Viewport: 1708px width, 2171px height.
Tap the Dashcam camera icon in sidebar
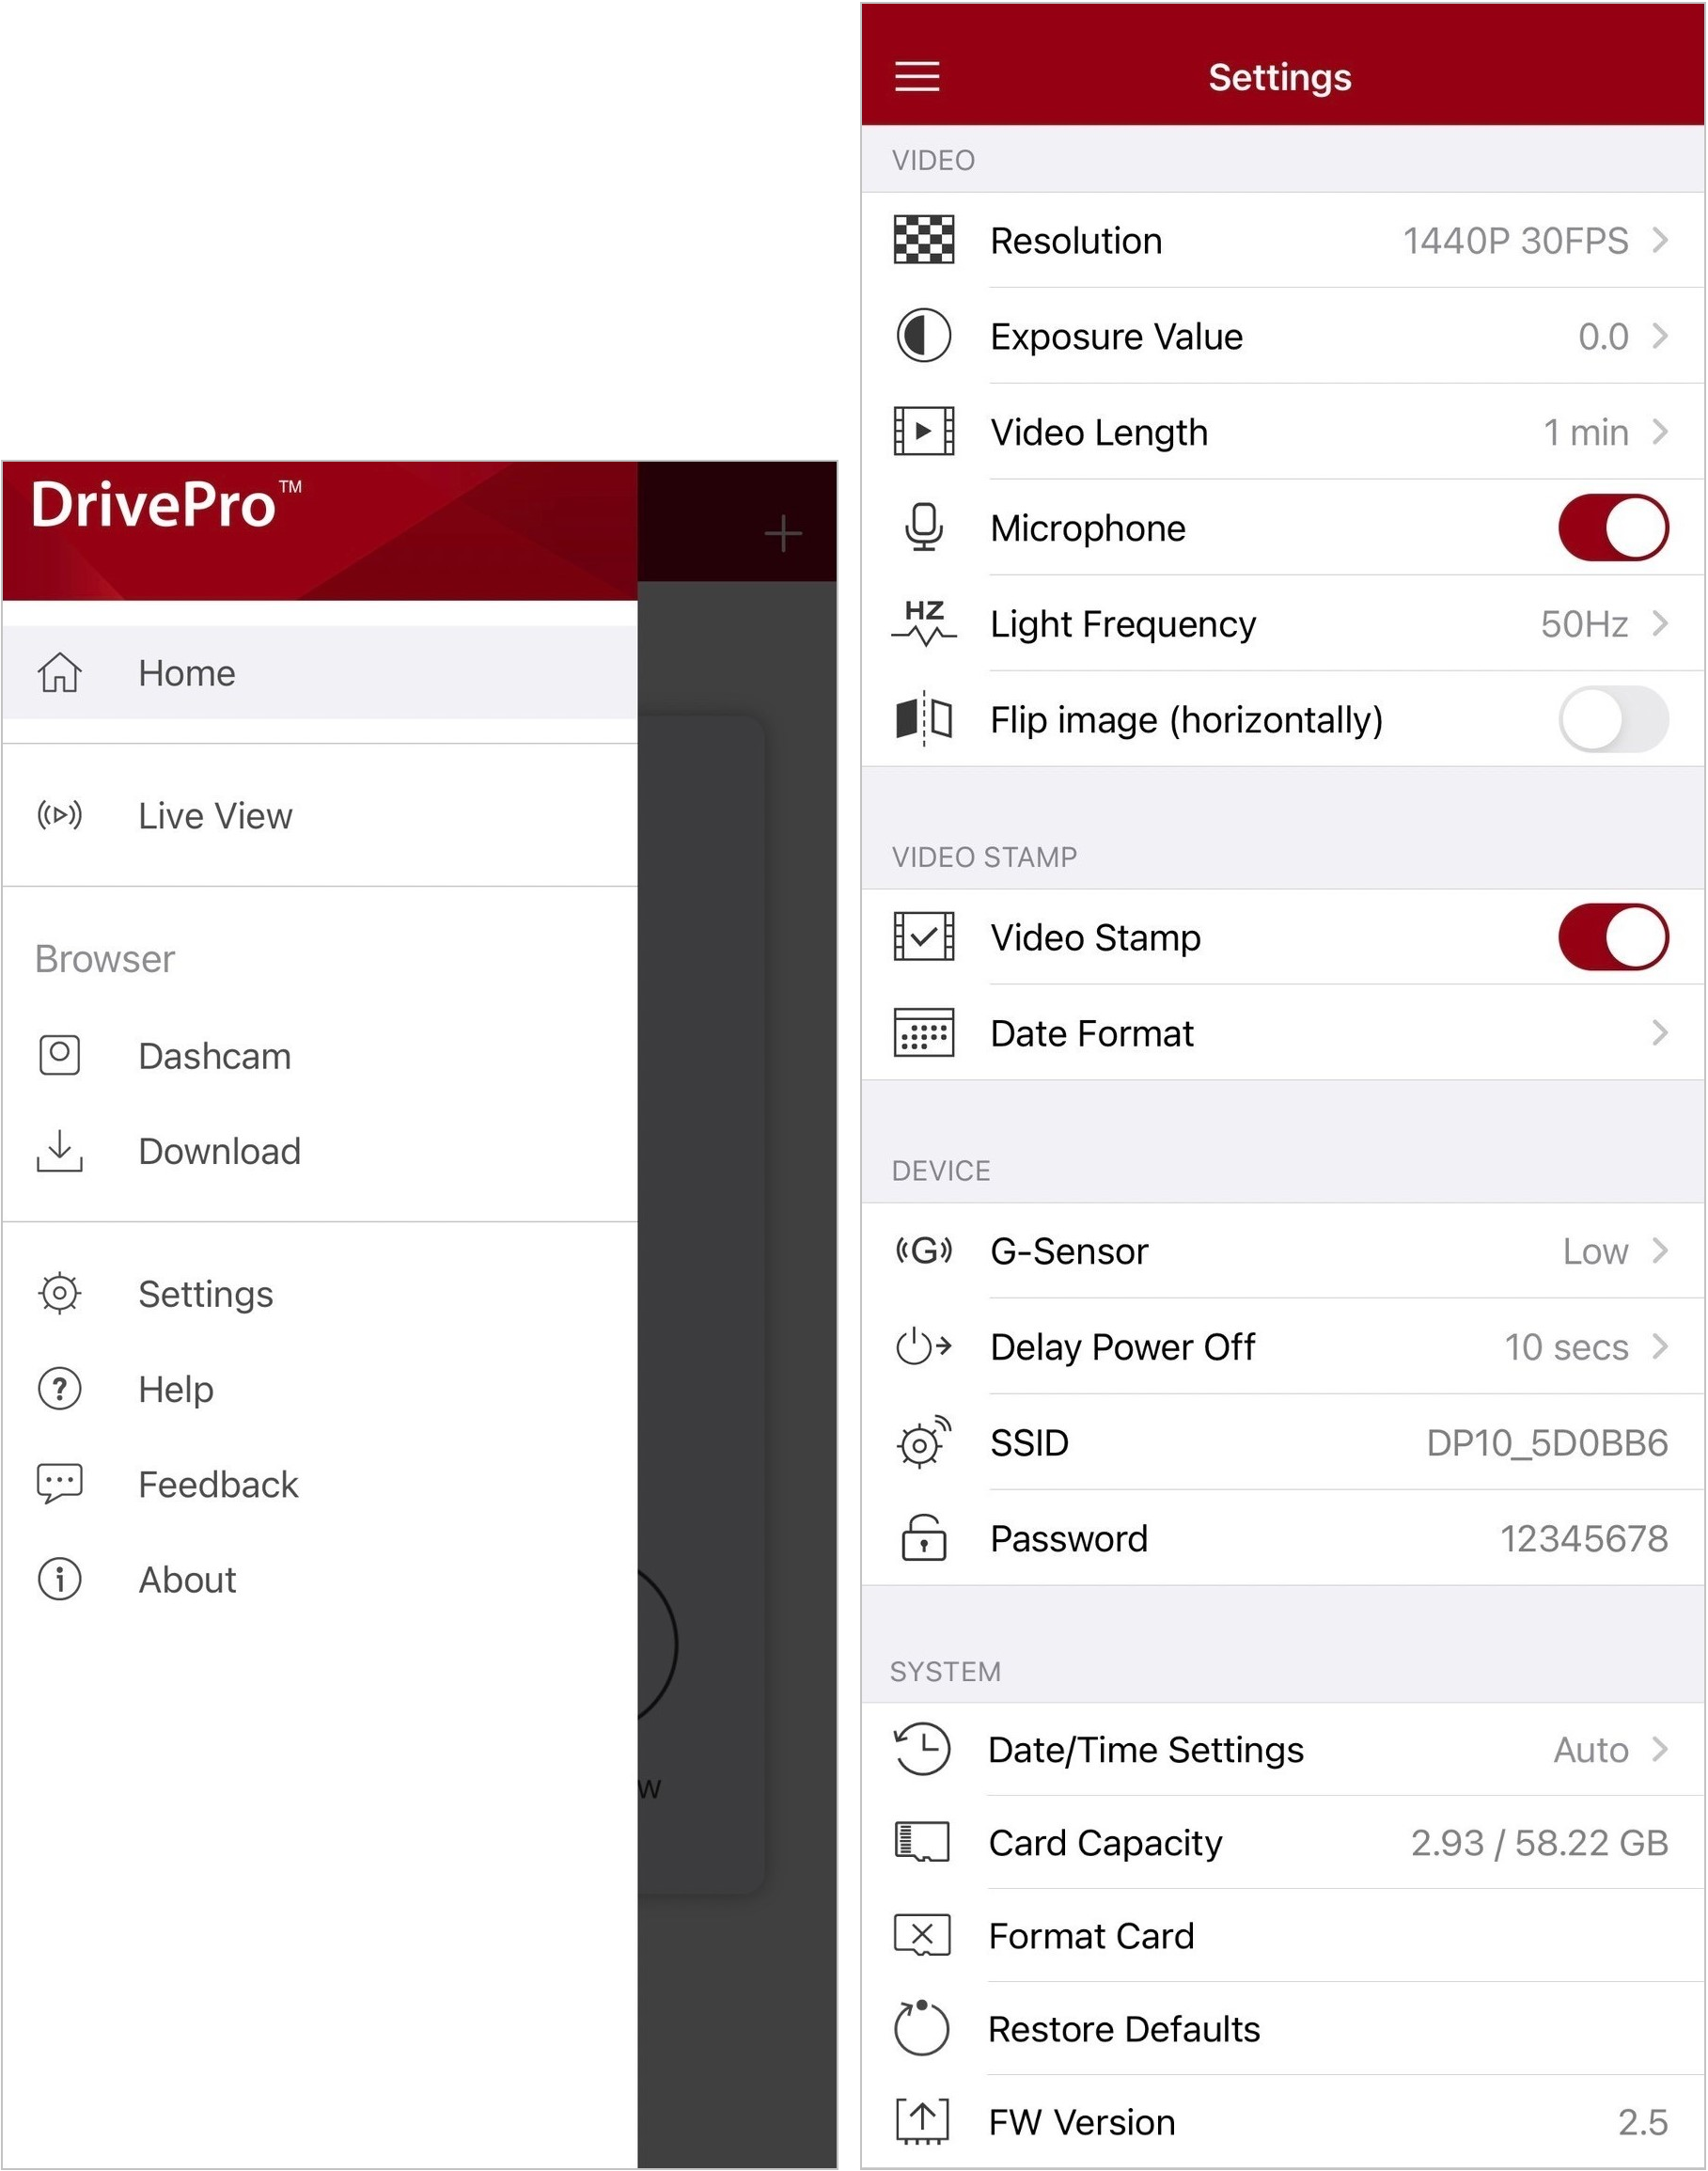[x=59, y=1056]
